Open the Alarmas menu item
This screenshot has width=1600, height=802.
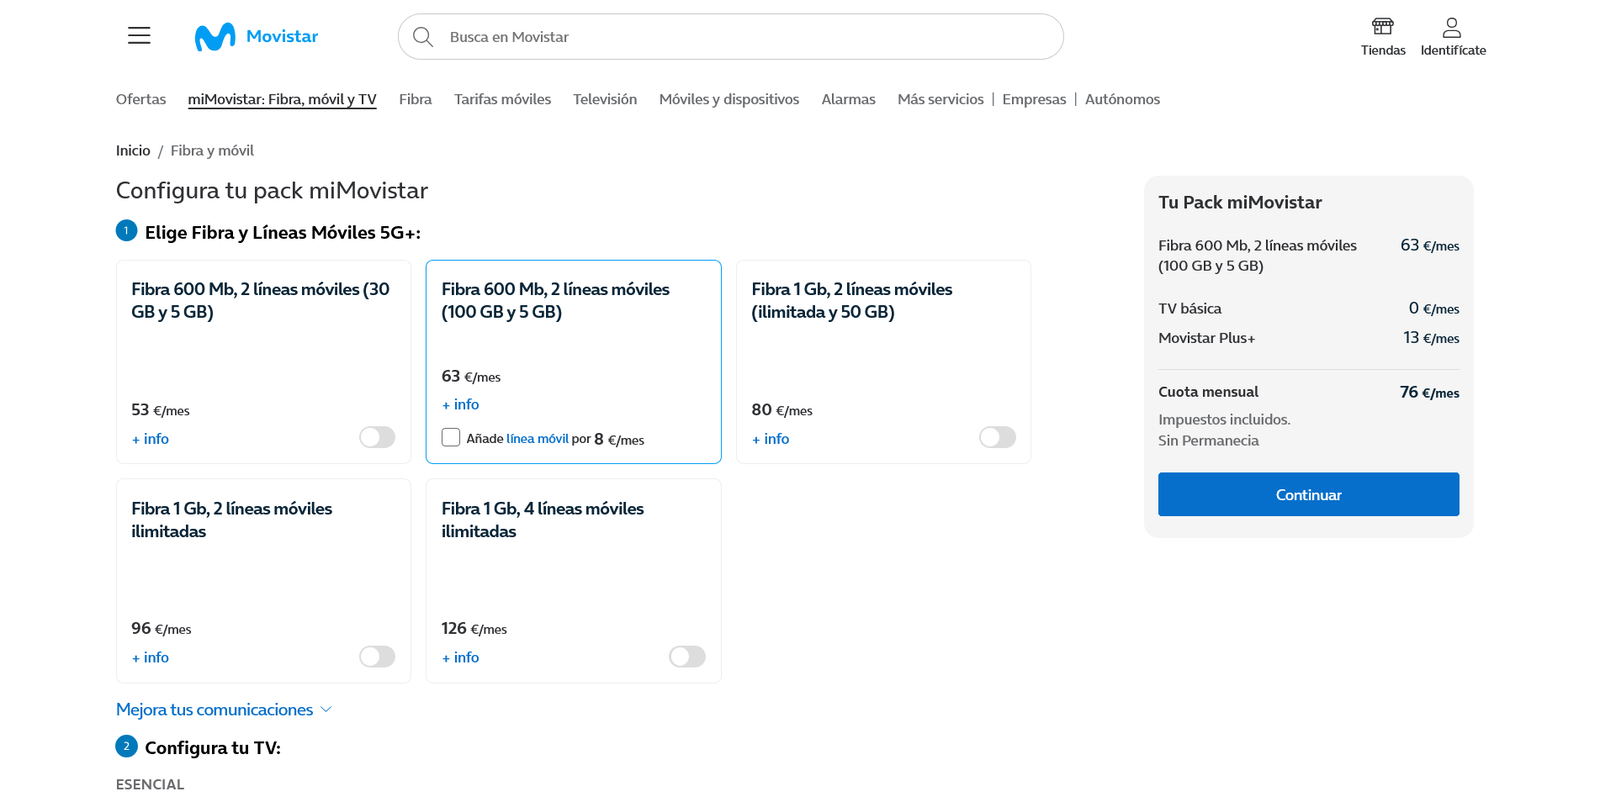coord(848,99)
